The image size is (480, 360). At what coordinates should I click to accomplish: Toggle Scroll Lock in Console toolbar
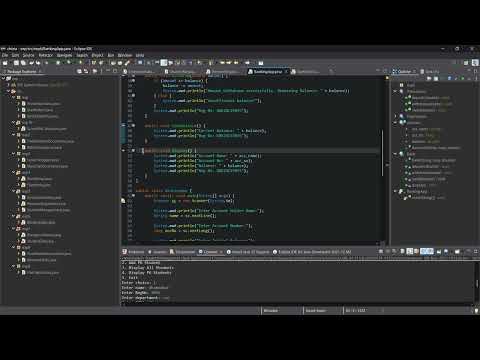pyautogui.click(x=410, y=251)
